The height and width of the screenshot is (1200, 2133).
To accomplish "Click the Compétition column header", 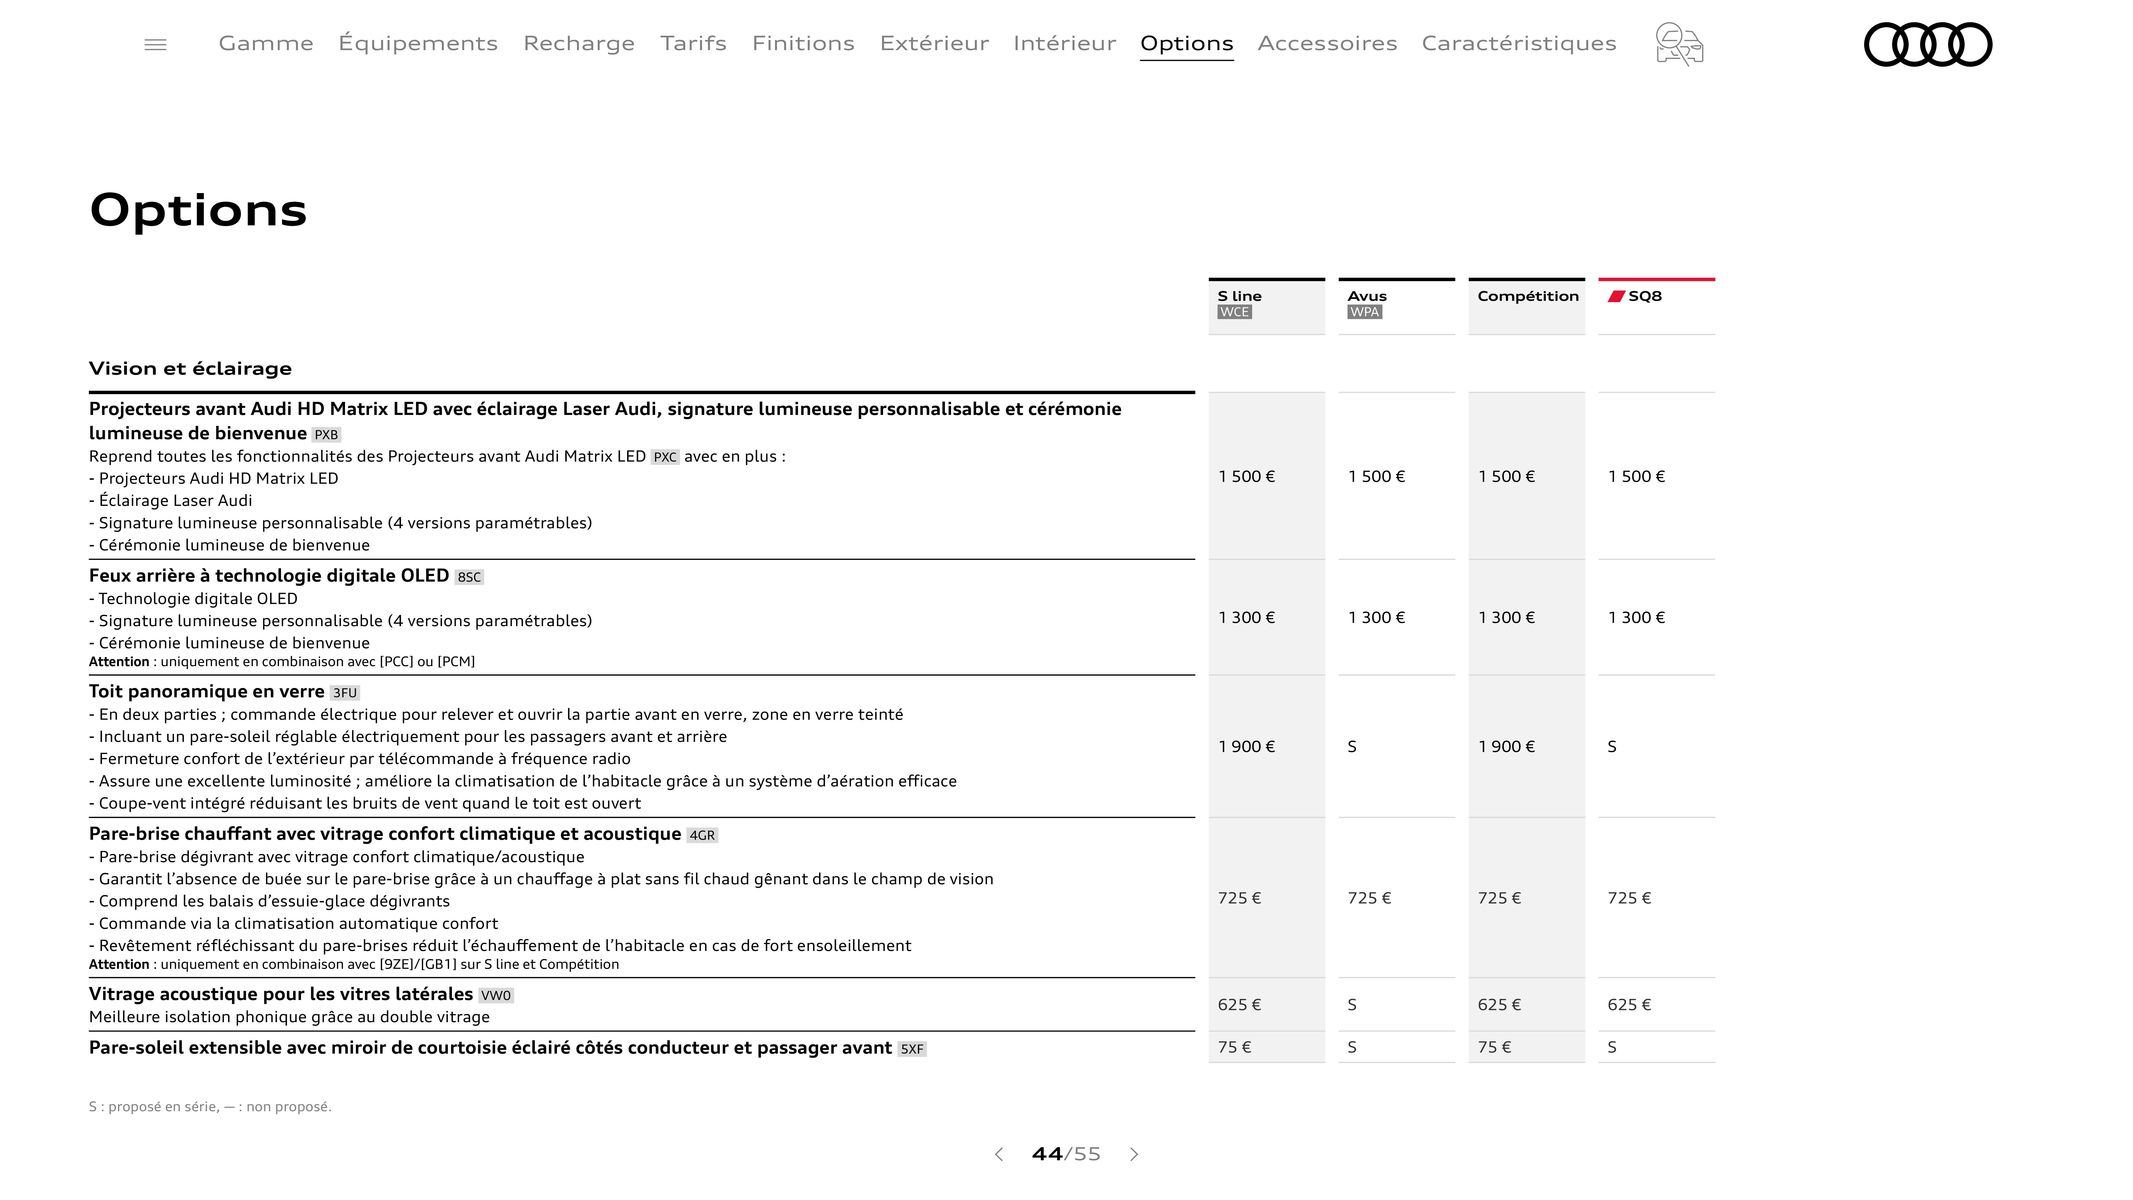I will [1526, 306].
